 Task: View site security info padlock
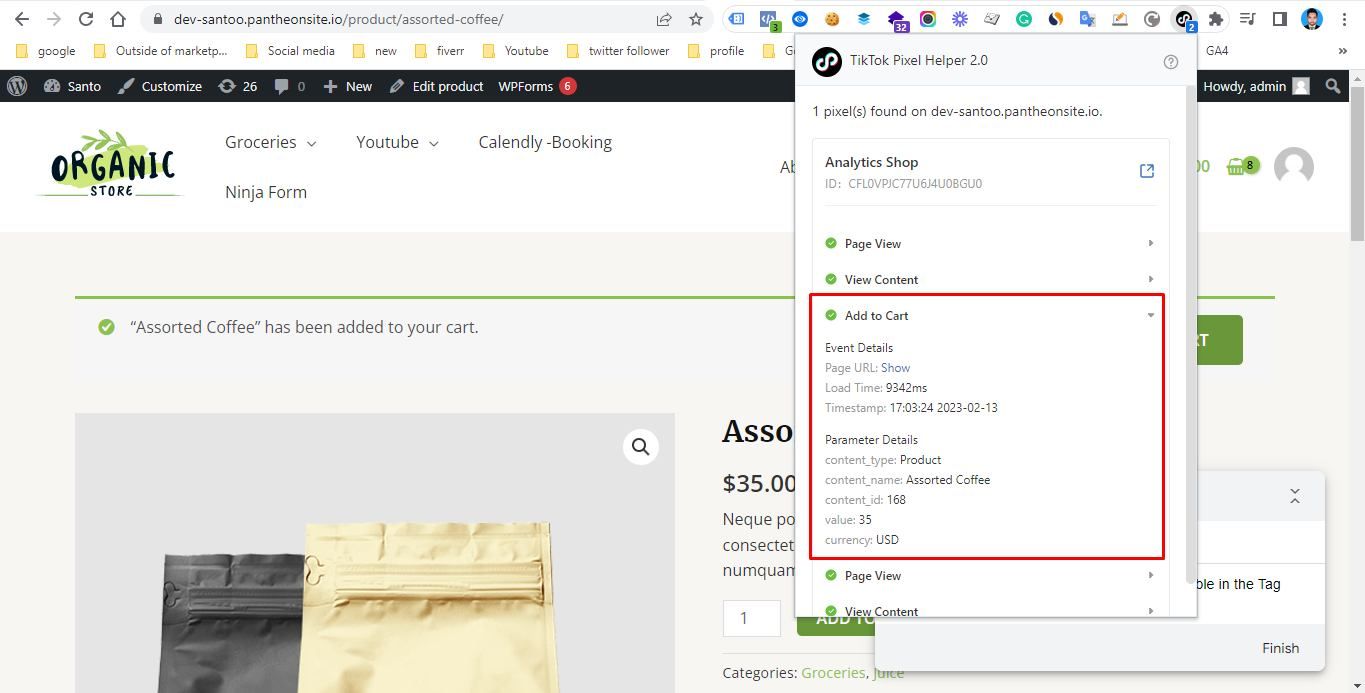tap(158, 19)
